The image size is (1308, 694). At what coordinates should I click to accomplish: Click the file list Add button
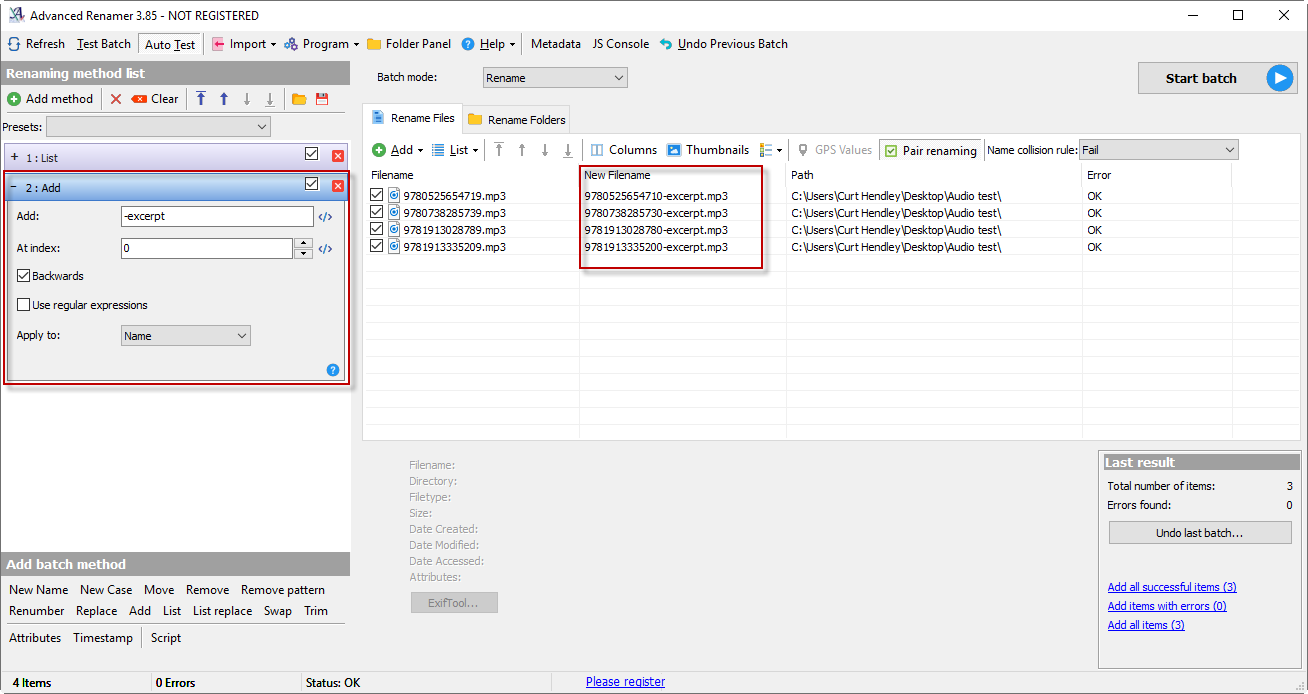click(x=397, y=150)
